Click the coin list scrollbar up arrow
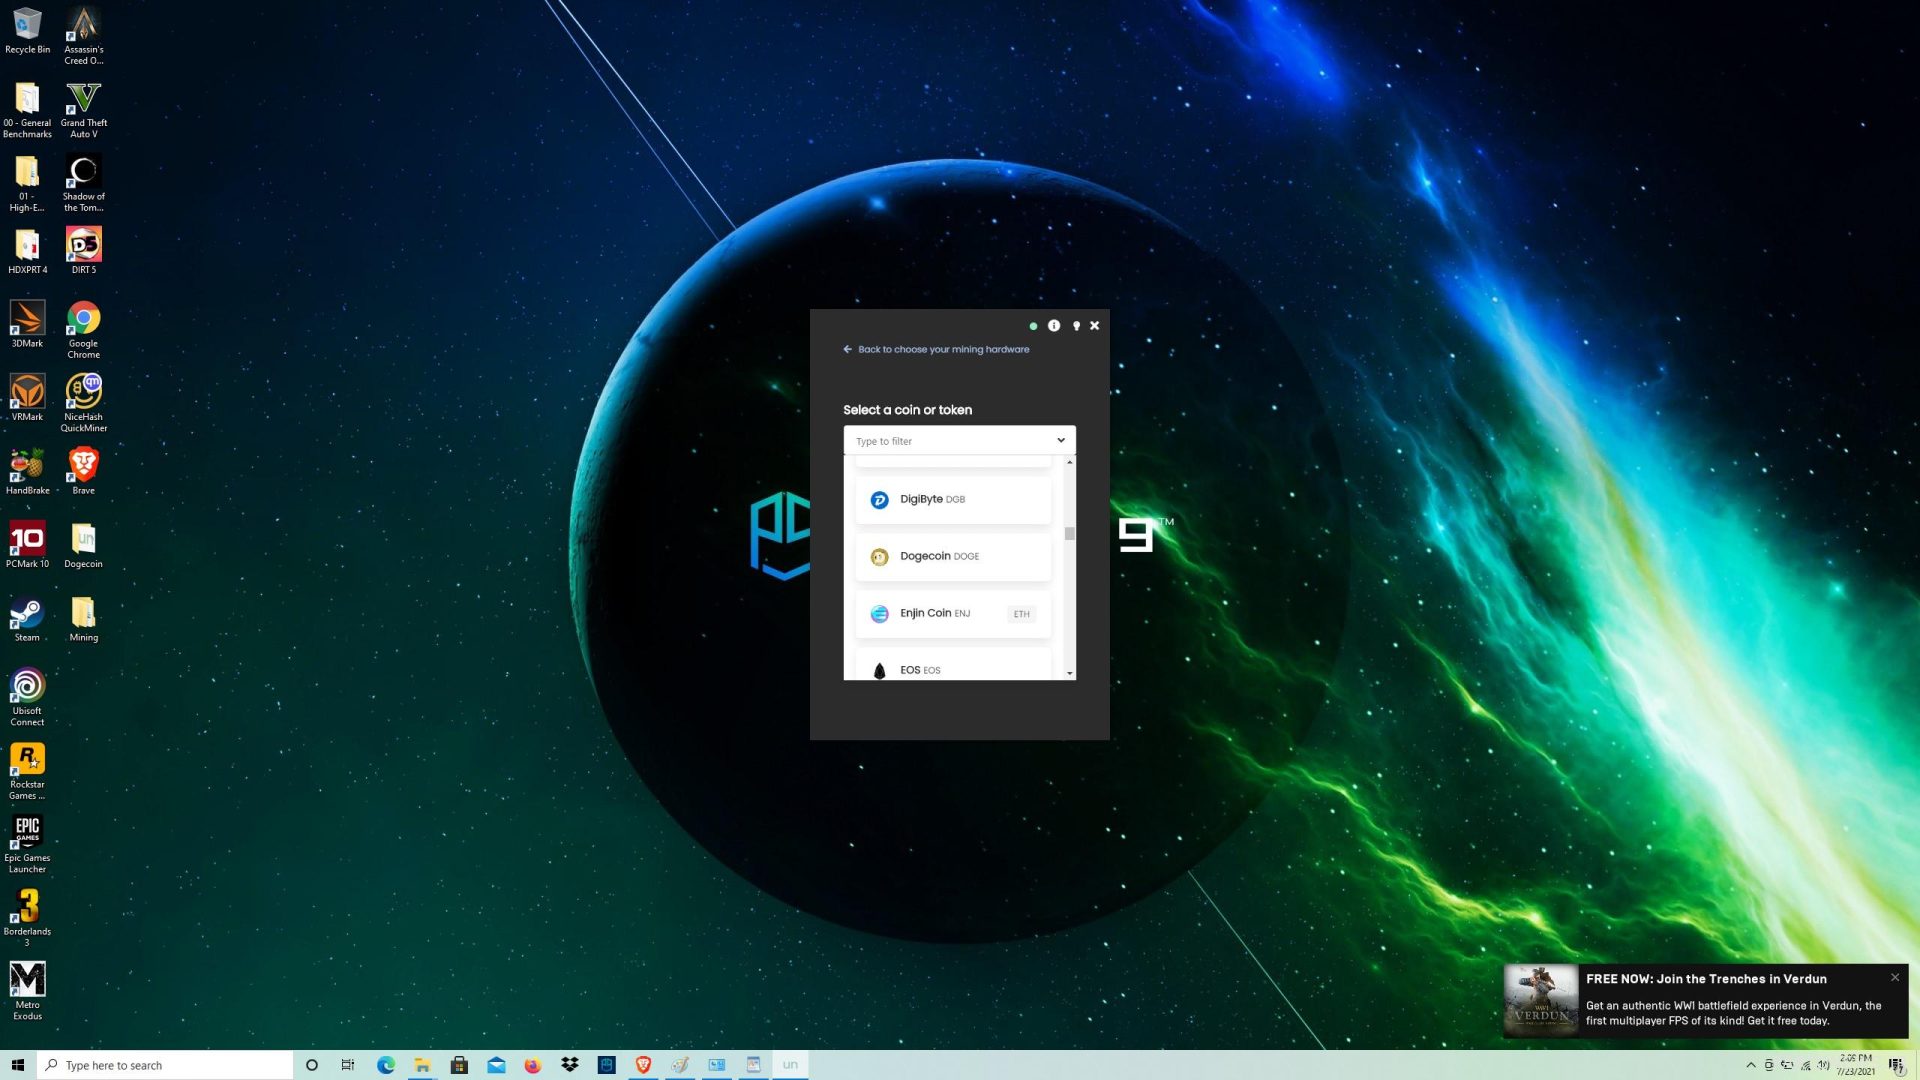This screenshot has width=1920, height=1080. 1070,462
